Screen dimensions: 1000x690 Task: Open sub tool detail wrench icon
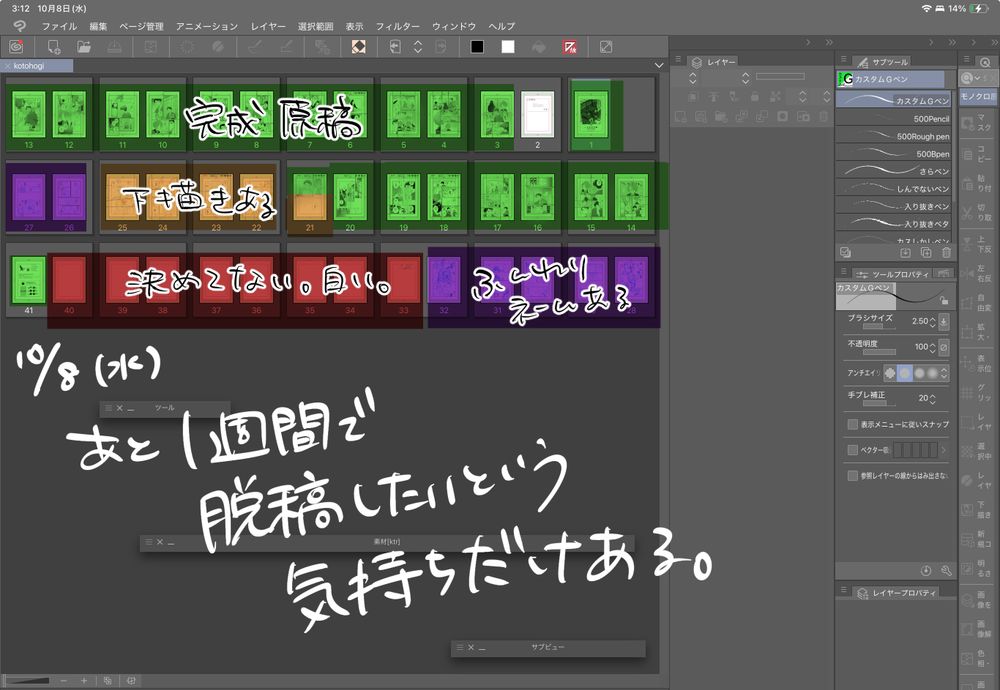pyautogui.click(x=946, y=570)
